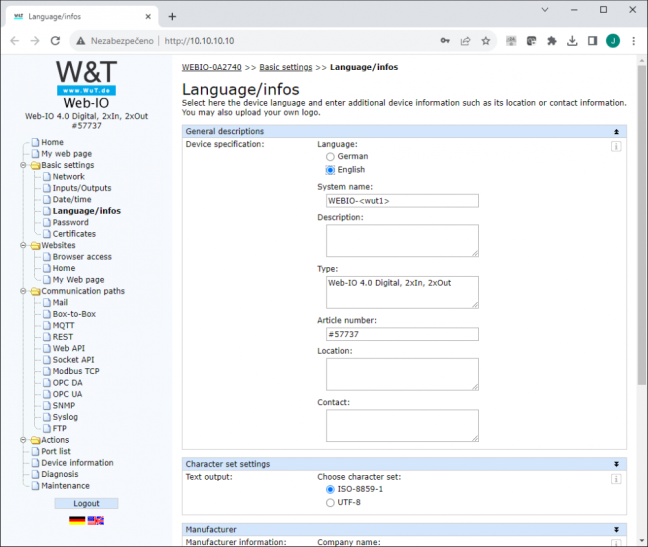648x547 pixels.
Task: Open browser Downloads icon
Action: (572, 41)
